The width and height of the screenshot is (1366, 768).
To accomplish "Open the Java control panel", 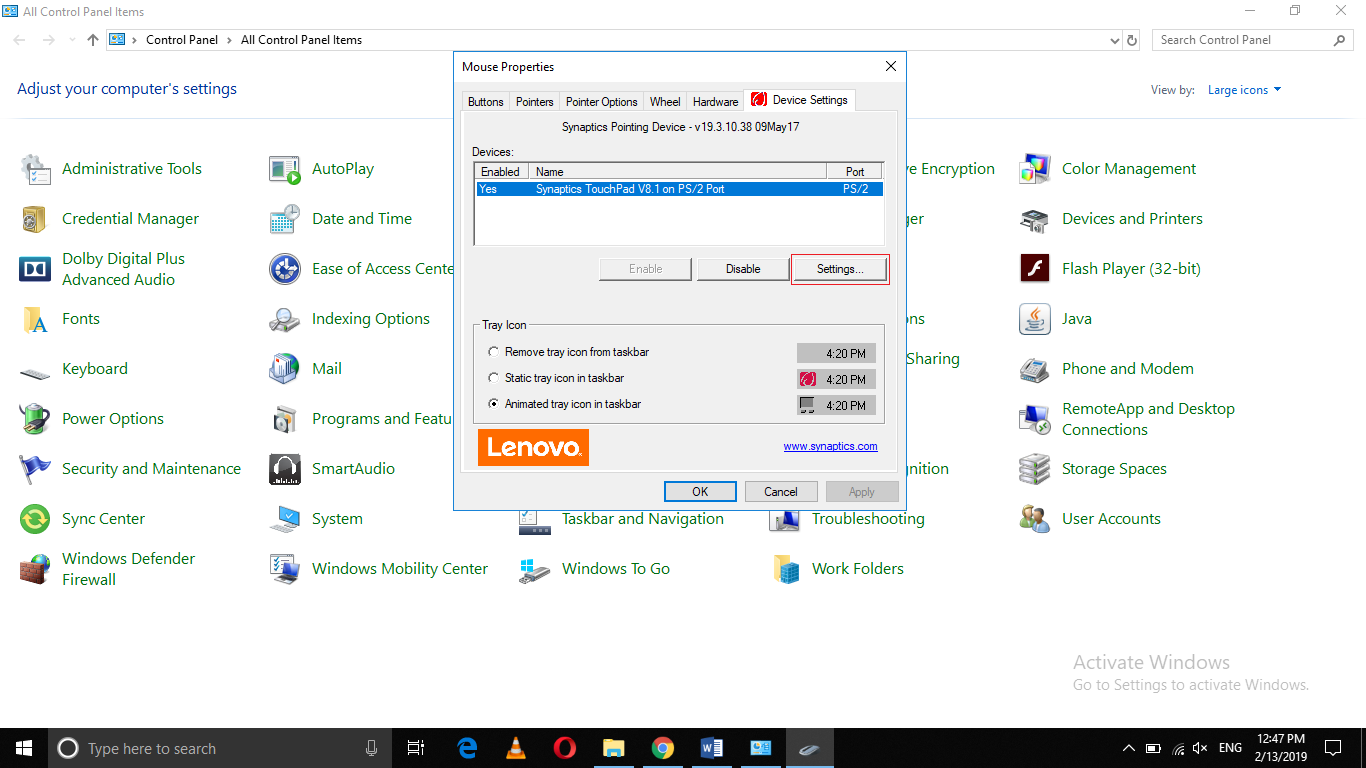I will point(1077,318).
